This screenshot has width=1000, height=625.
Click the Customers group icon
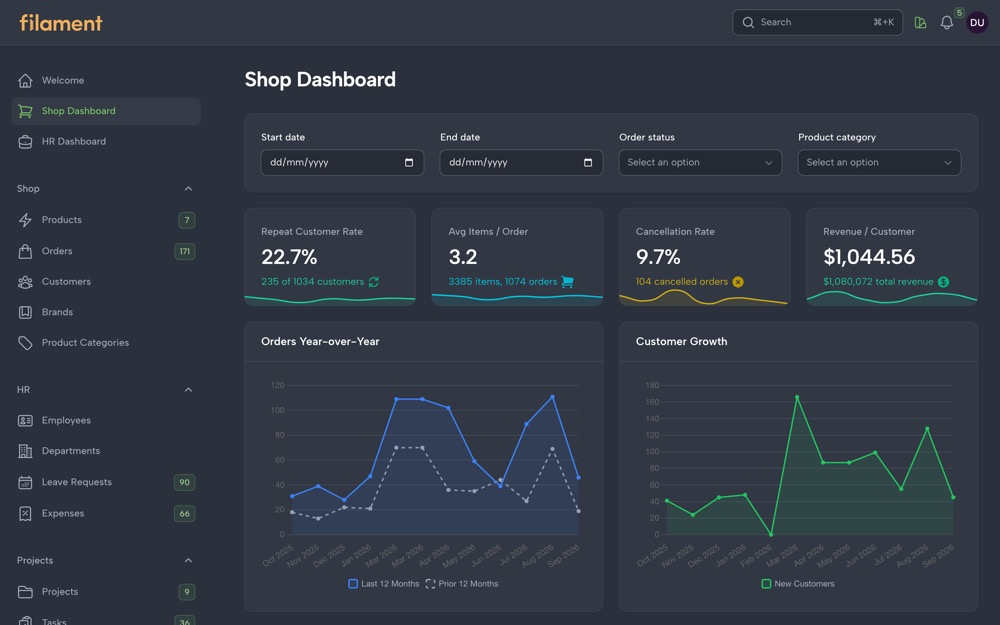25,282
